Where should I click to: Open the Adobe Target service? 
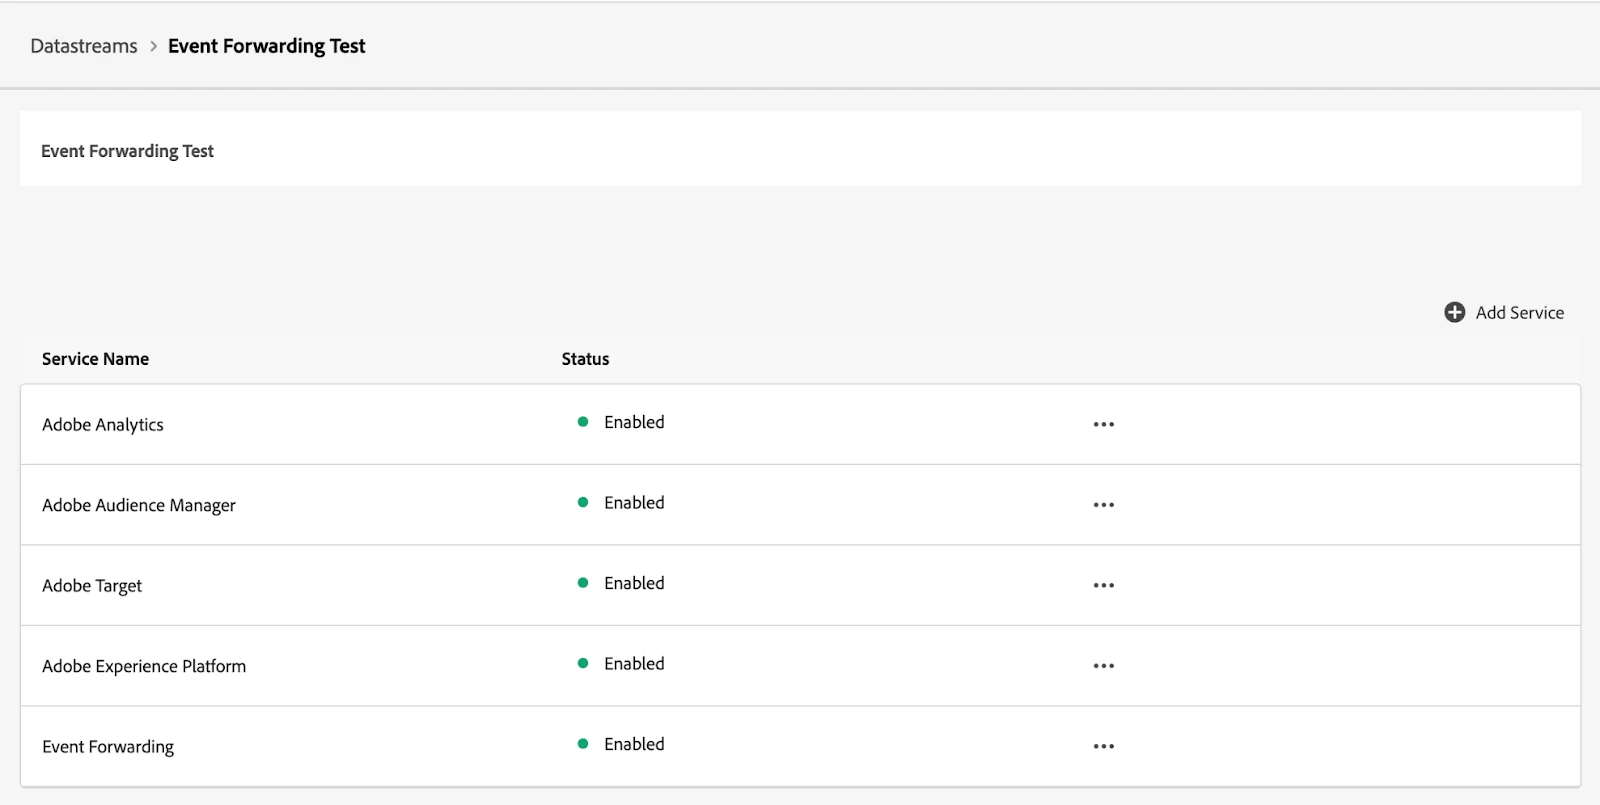pyautogui.click(x=92, y=586)
